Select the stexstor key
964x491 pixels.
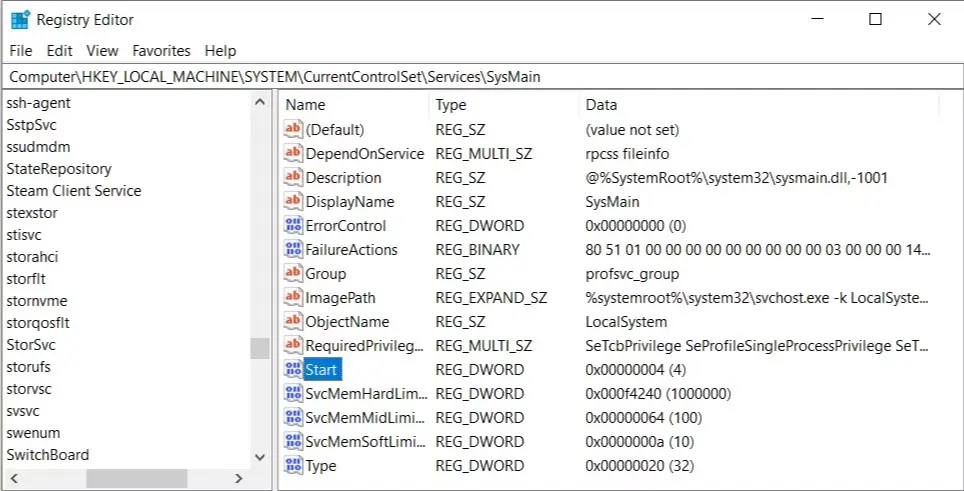[x=32, y=213]
